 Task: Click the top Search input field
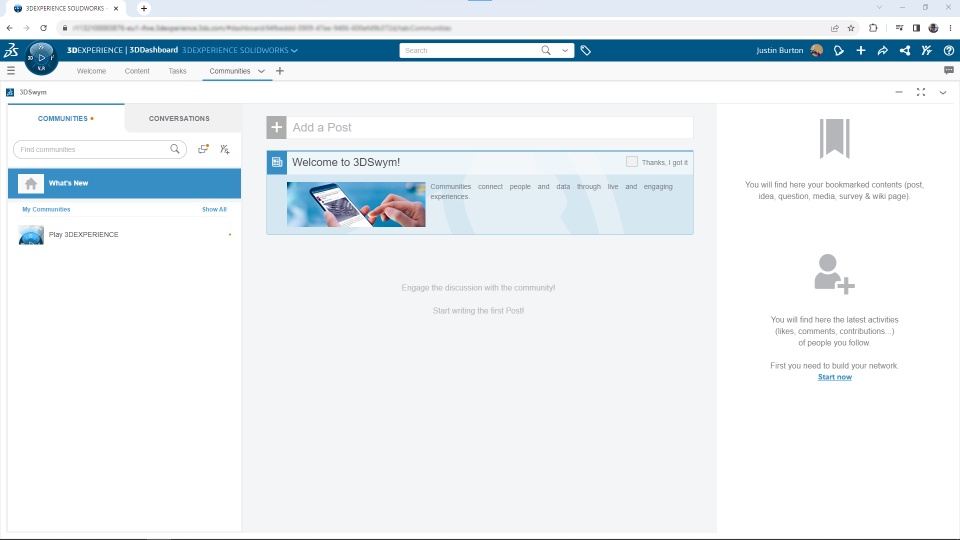(470, 50)
